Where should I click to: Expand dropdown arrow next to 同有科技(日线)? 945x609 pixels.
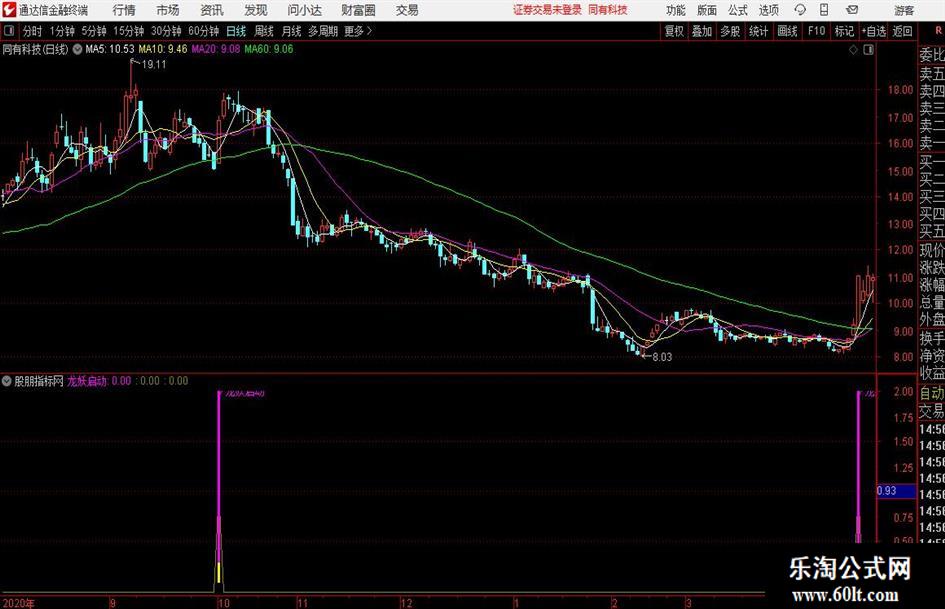click(77, 50)
